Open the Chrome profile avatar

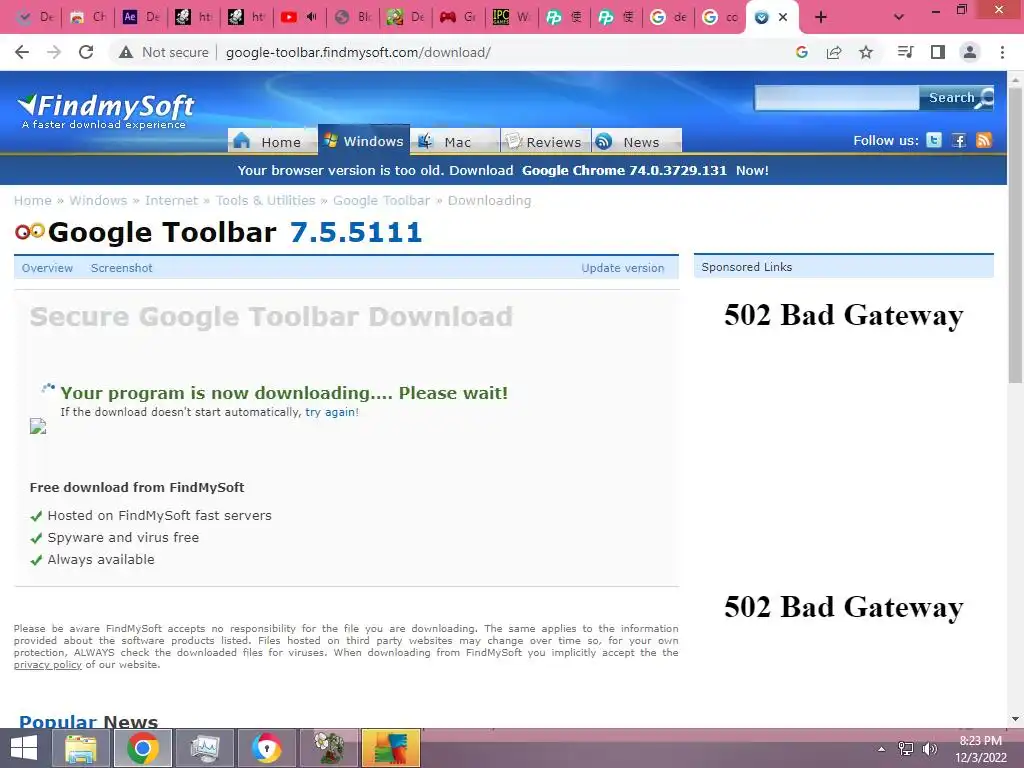(970, 52)
